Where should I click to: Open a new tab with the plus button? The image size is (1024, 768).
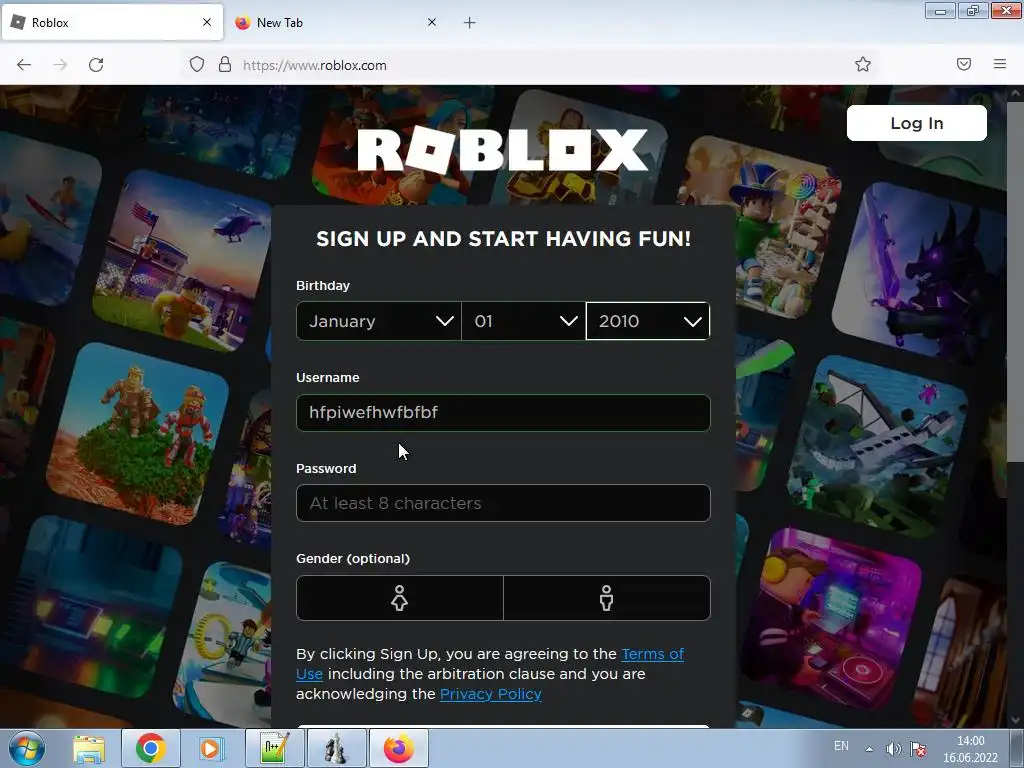click(470, 23)
